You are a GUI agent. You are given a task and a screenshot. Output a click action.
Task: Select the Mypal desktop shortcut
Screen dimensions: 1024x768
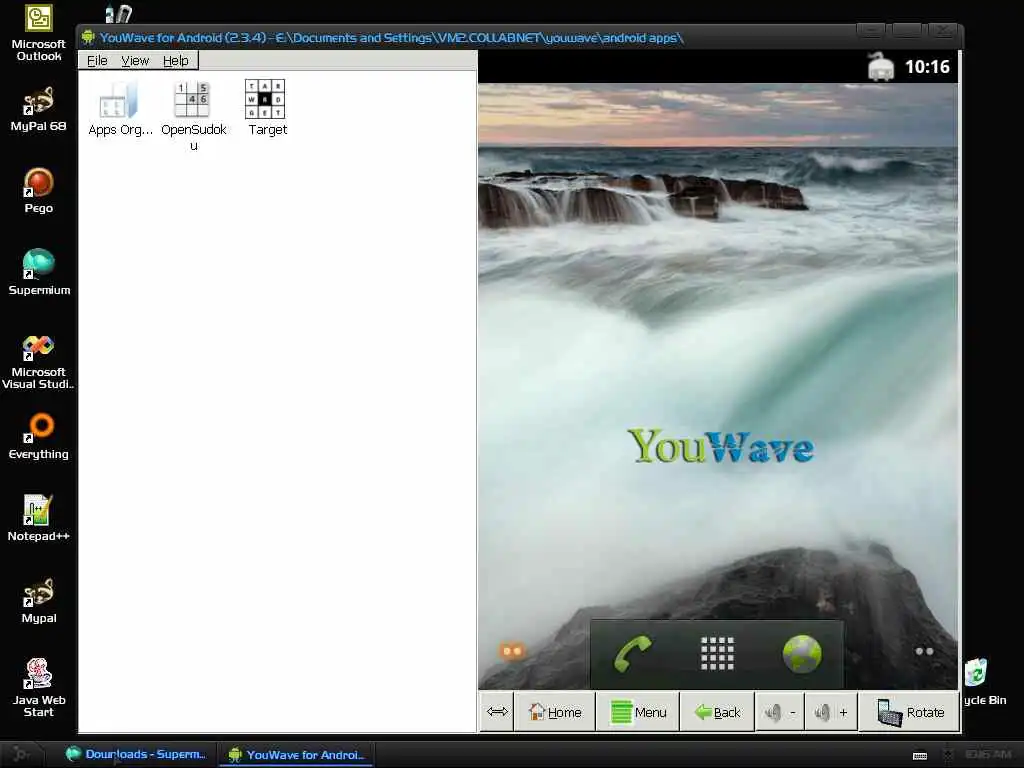click(39, 601)
